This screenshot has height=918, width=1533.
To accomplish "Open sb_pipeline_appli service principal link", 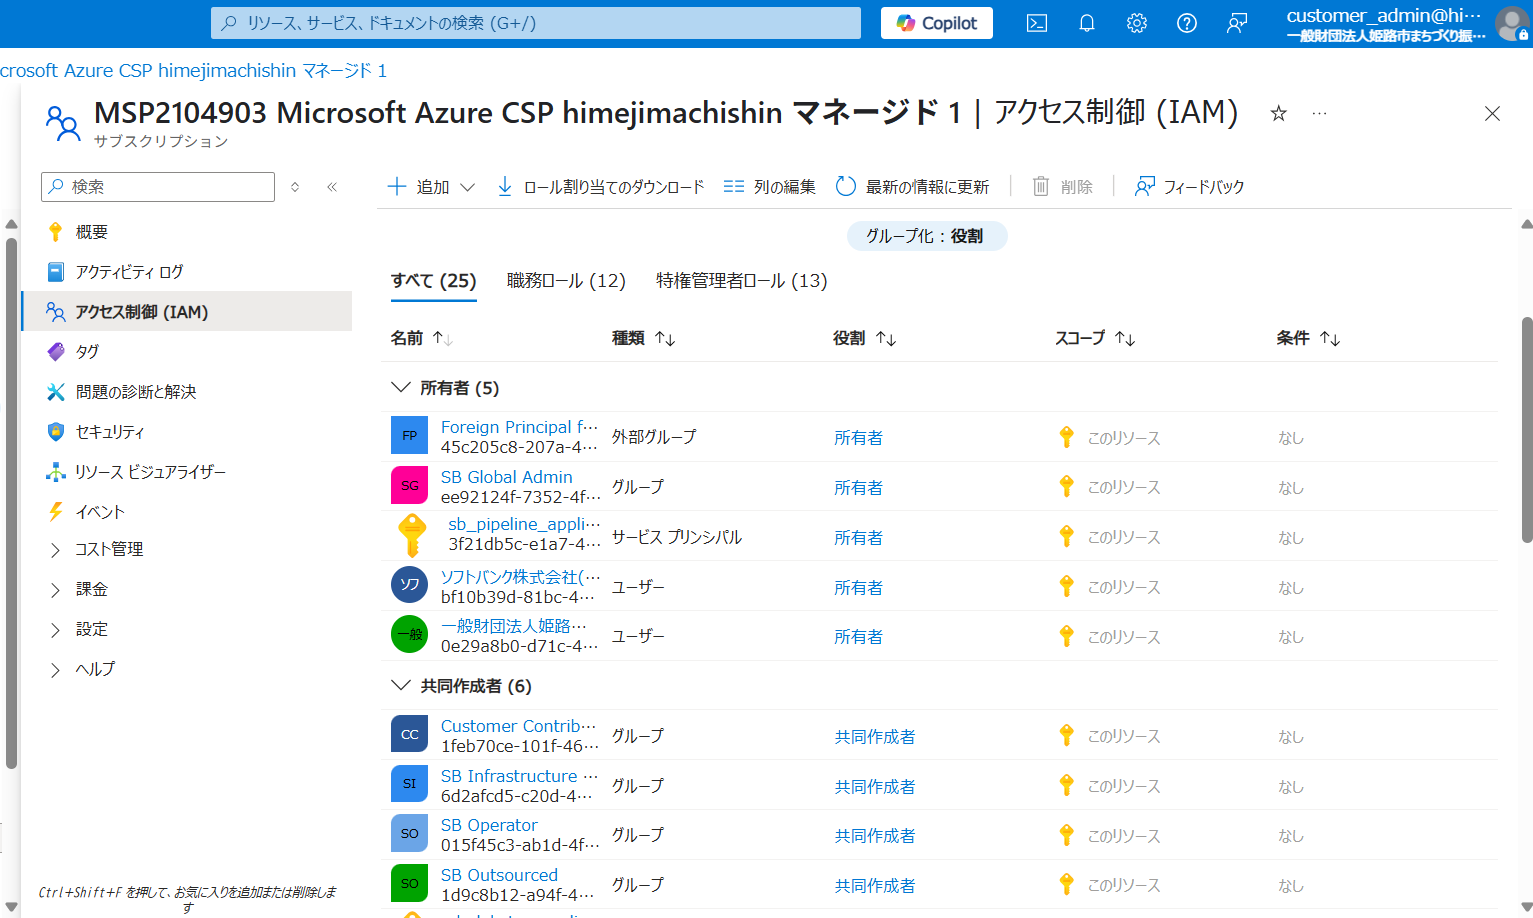I will 524,524.
